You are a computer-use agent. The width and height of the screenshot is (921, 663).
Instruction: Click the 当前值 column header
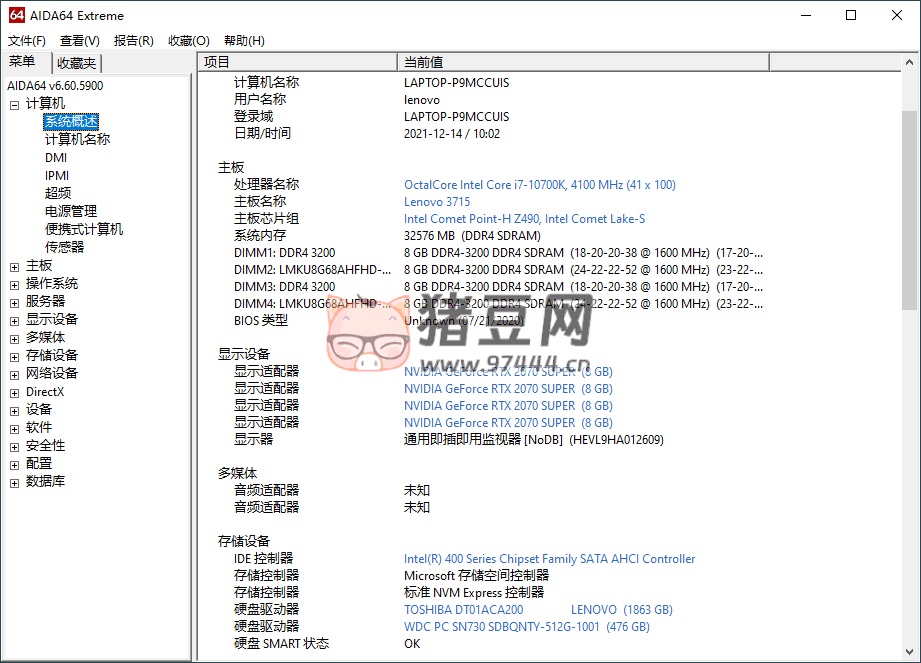pyautogui.click(x=582, y=62)
